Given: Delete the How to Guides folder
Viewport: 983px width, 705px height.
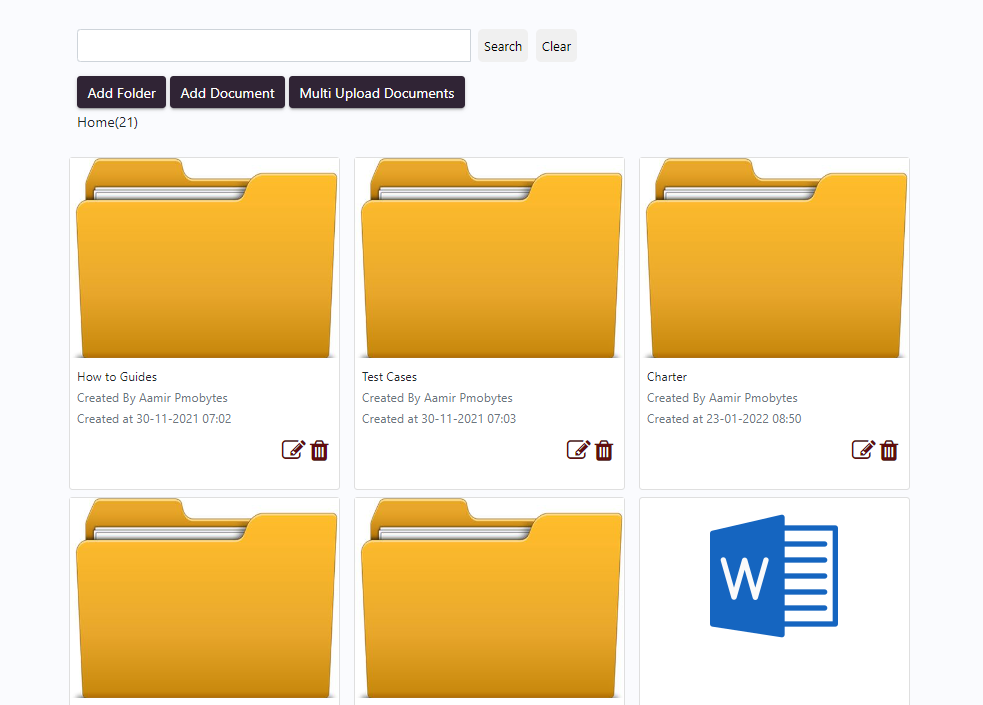Looking at the screenshot, I should pyautogui.click(x=319, y=451).
